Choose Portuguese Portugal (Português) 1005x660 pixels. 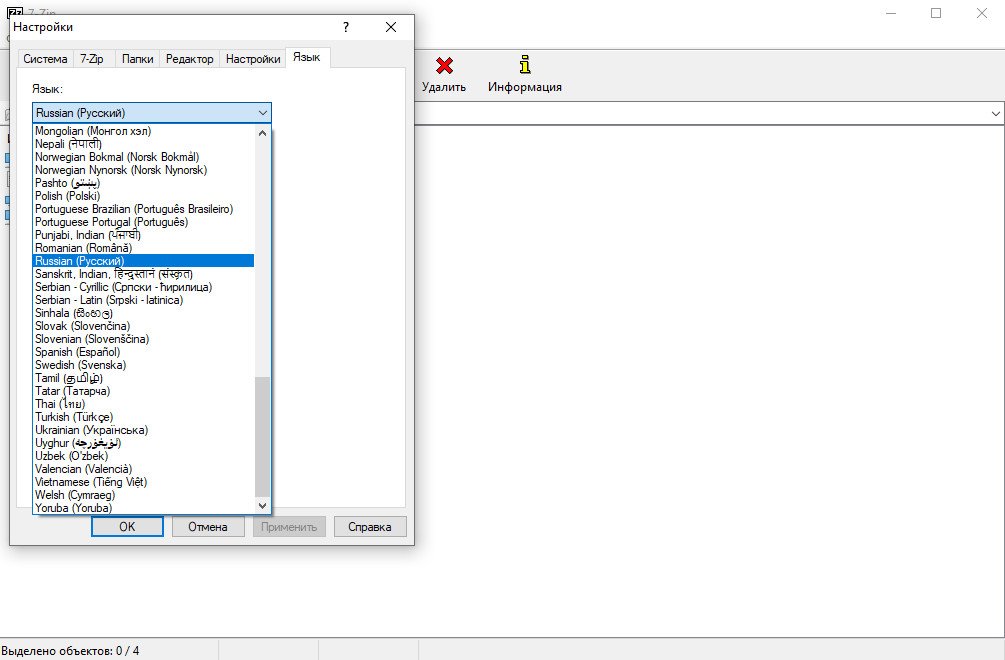[x=144, y=222]
